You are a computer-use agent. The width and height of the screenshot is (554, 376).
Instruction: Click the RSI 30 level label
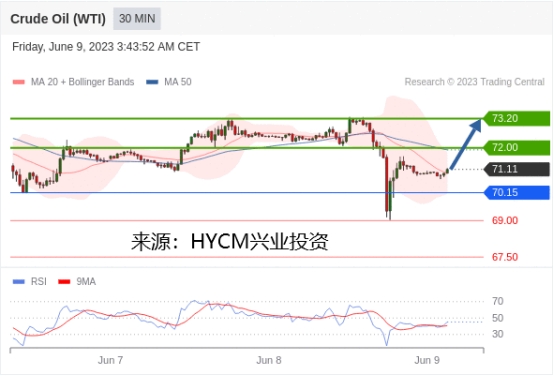(x=497, y=334)
